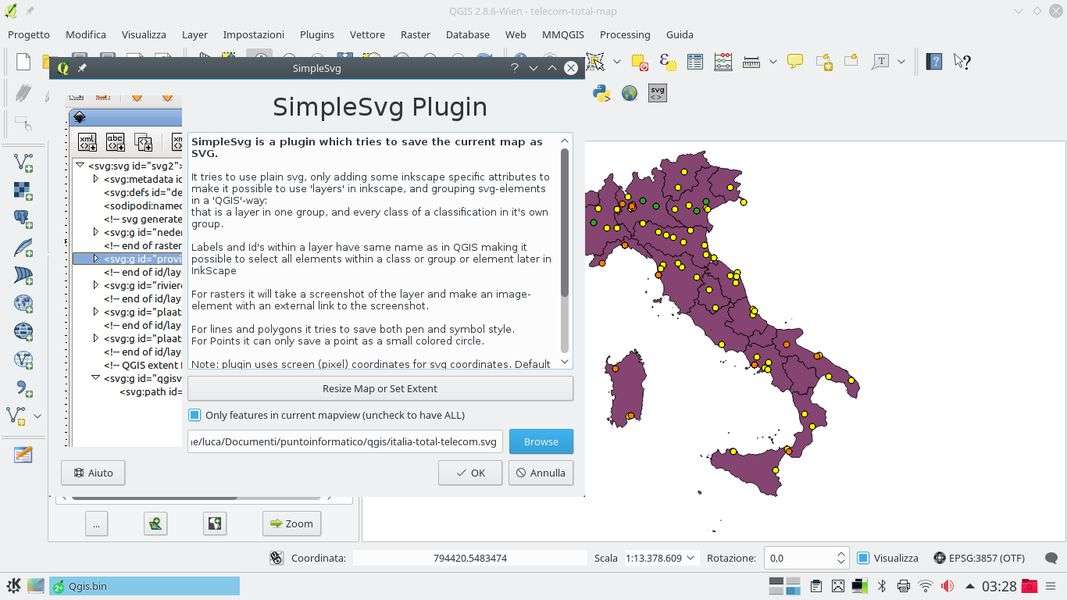Click the Add Raster Layer icon

22,190
